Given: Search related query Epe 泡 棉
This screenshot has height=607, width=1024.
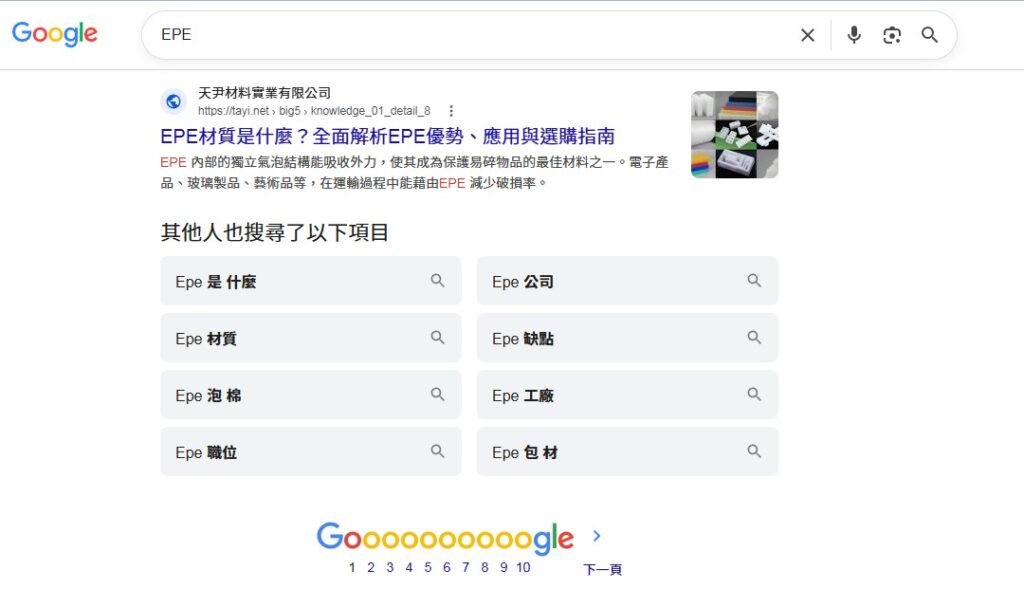Looking at the screenshot, I should [311, 395].
